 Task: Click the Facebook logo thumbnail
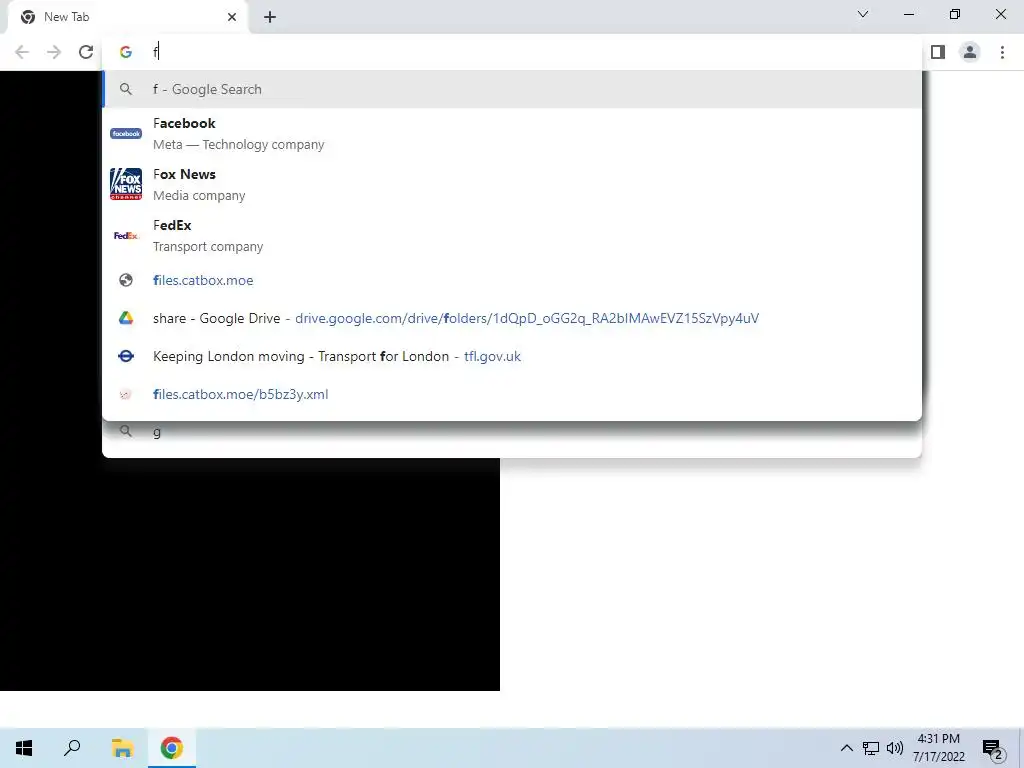126,133
